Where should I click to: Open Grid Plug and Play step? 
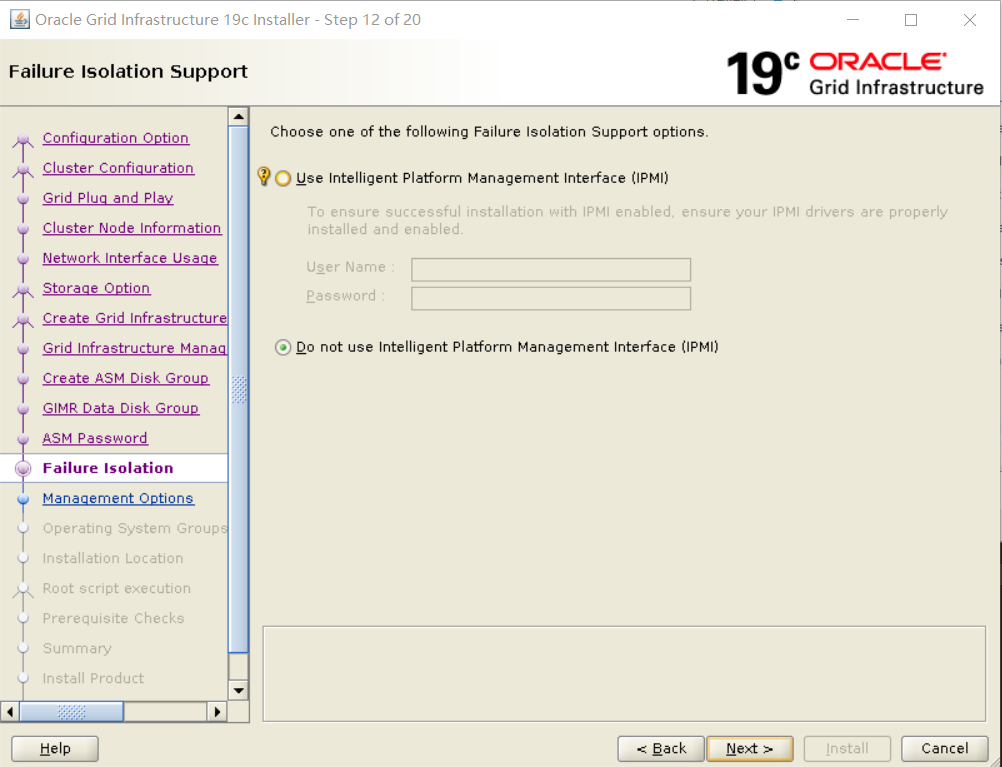tap(108, 198)
